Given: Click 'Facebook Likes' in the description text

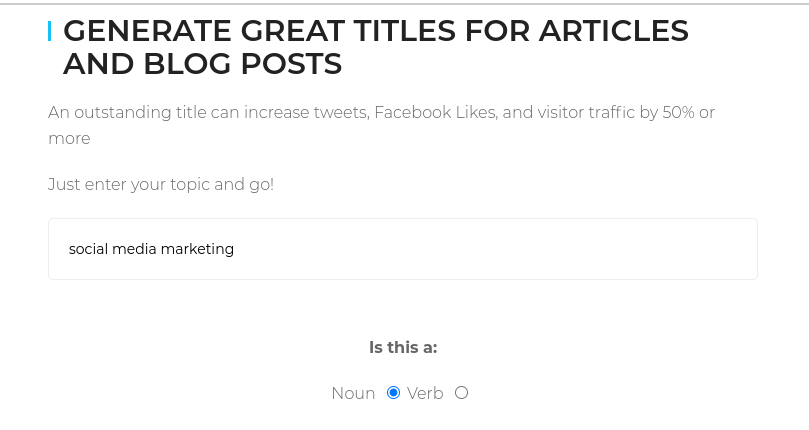Looking at the screenshot, I should coord(434,113).
